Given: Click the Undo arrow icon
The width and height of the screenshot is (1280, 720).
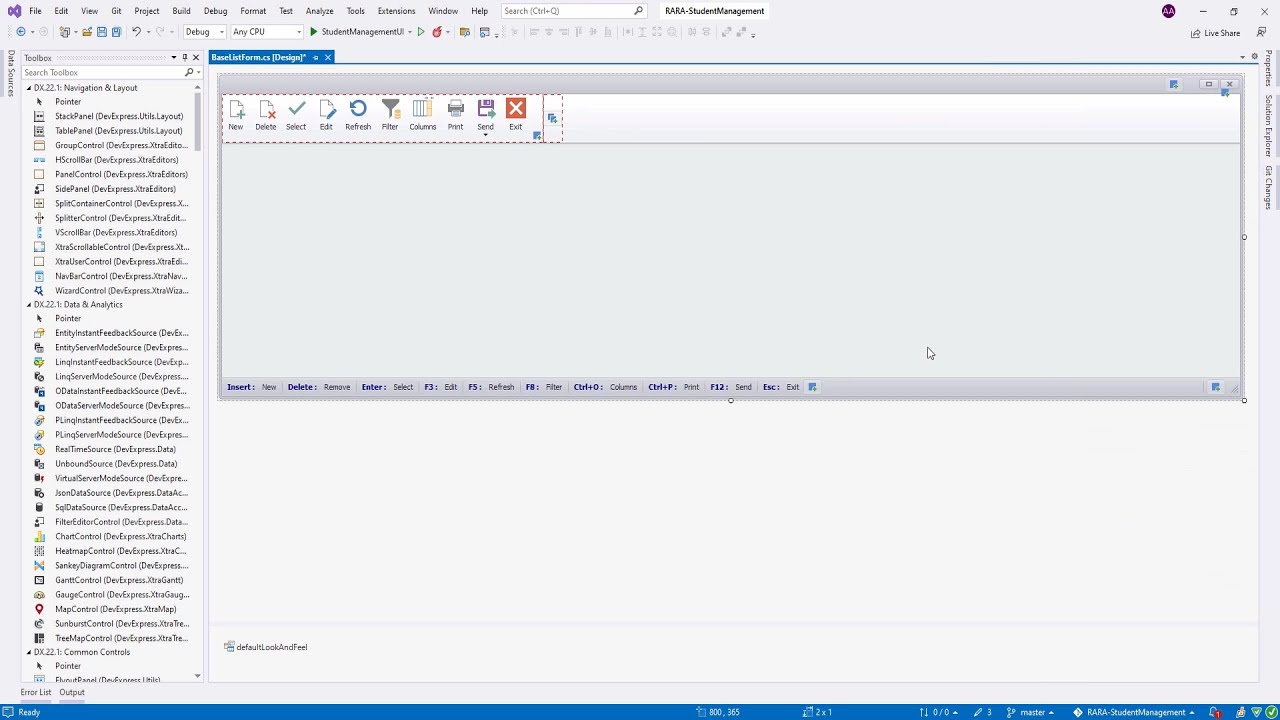Looking at the screenshot, I should [x=136, y=32].
